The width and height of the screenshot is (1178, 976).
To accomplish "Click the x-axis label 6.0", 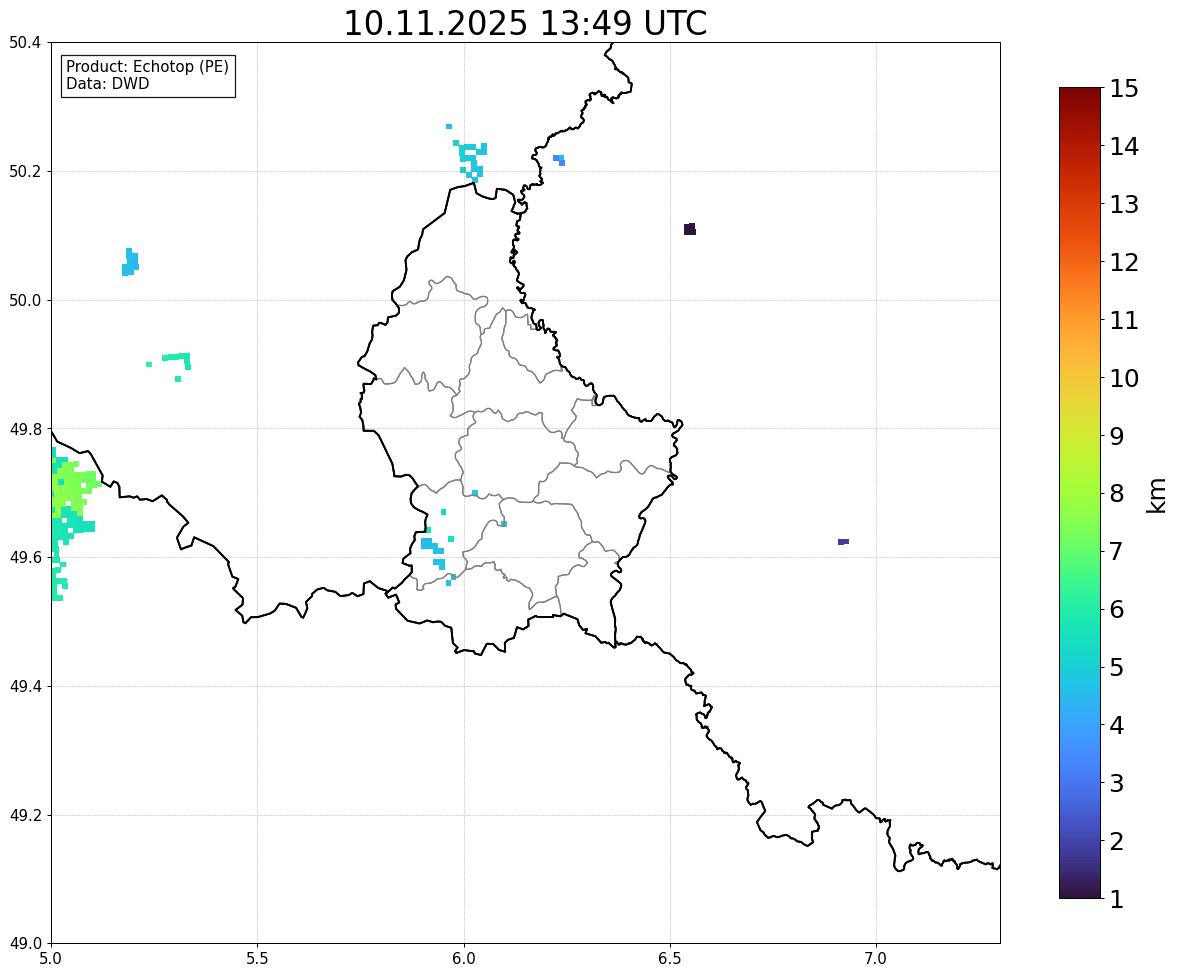I will (464, 959).
